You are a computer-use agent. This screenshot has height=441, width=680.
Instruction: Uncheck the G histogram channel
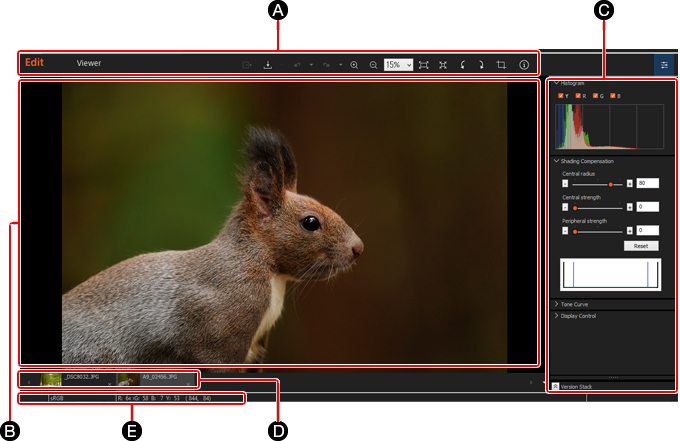pos(595,95)
